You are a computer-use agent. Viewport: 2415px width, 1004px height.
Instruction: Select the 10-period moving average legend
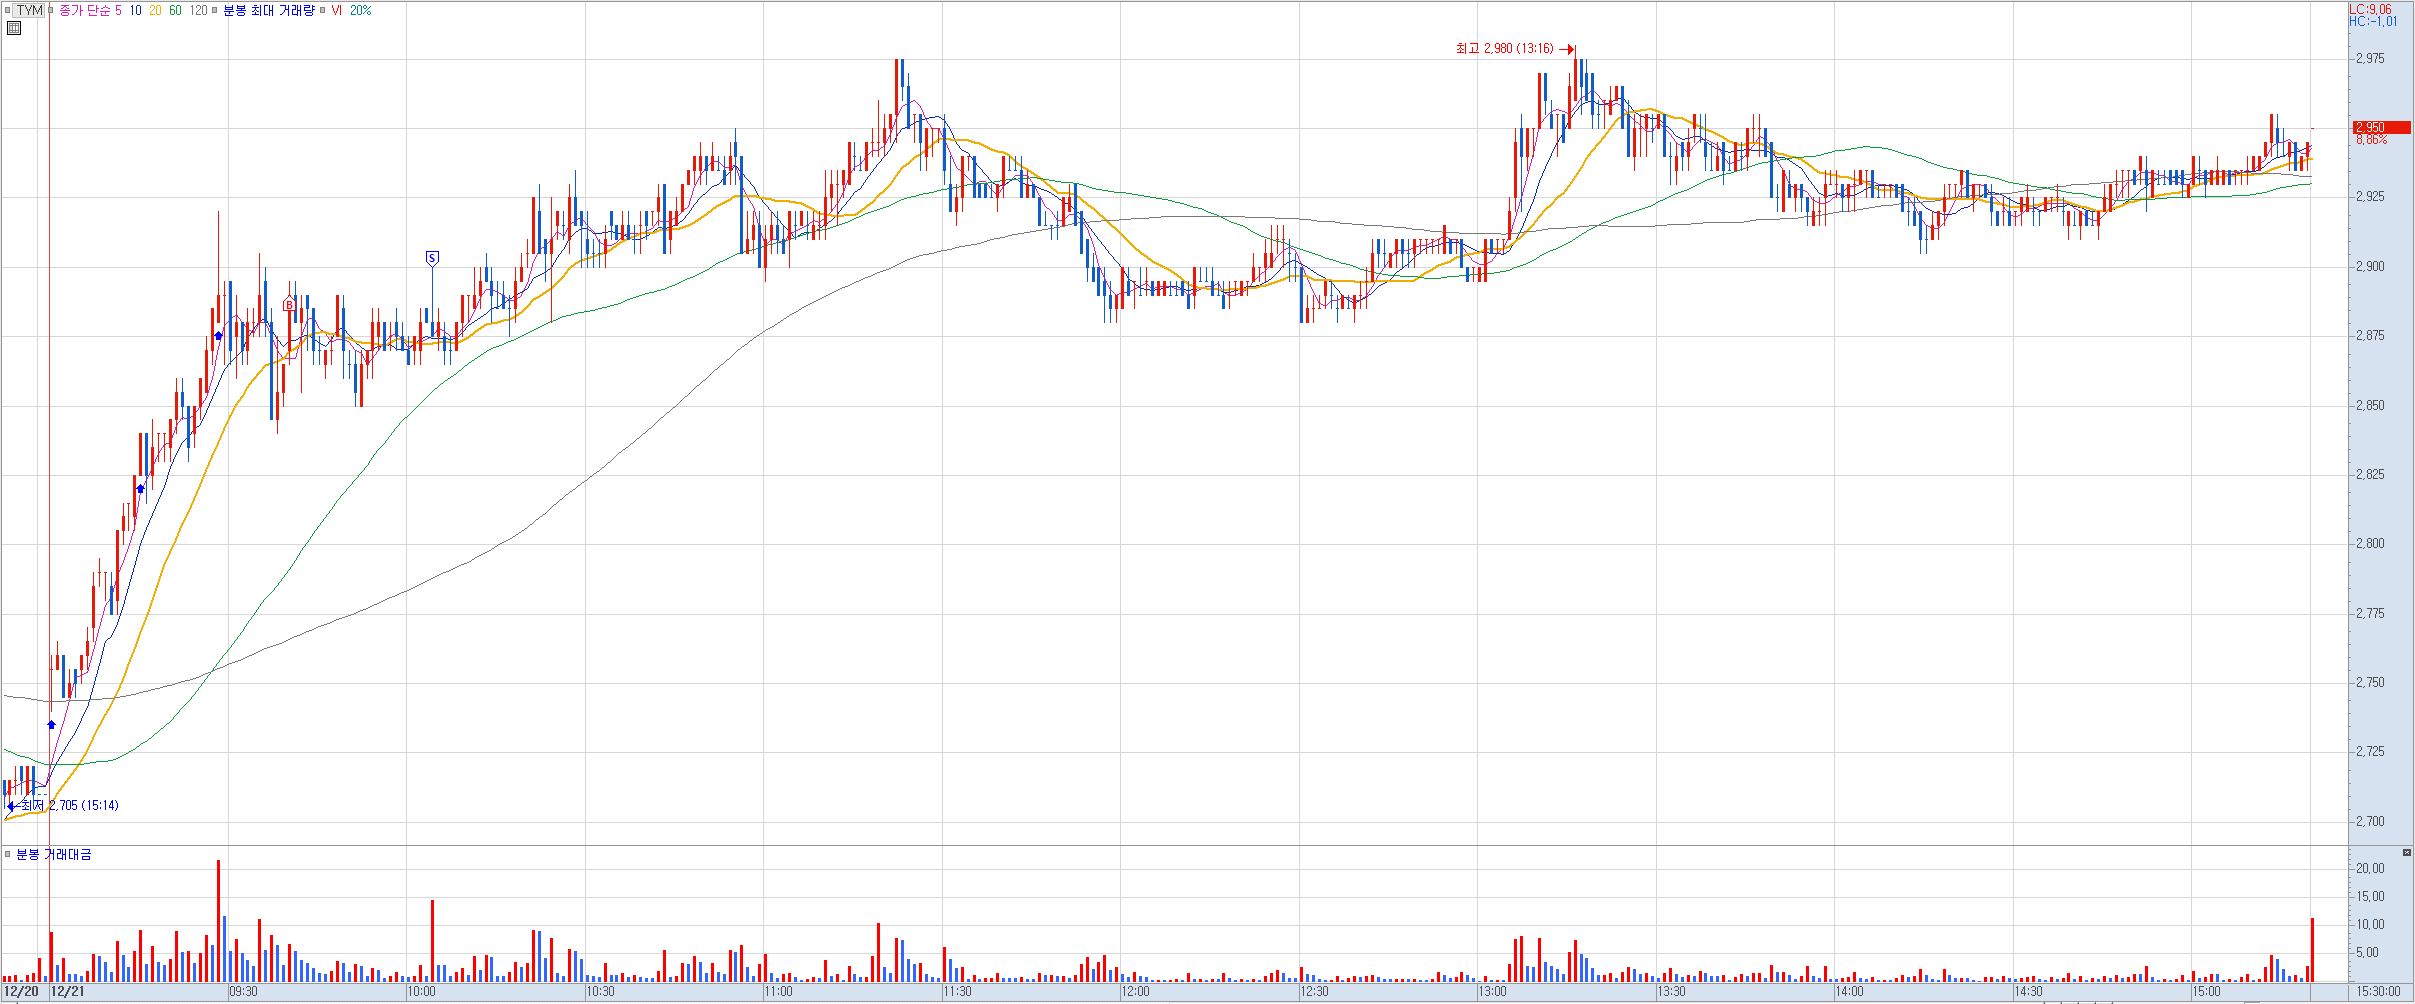pos(135,10)
